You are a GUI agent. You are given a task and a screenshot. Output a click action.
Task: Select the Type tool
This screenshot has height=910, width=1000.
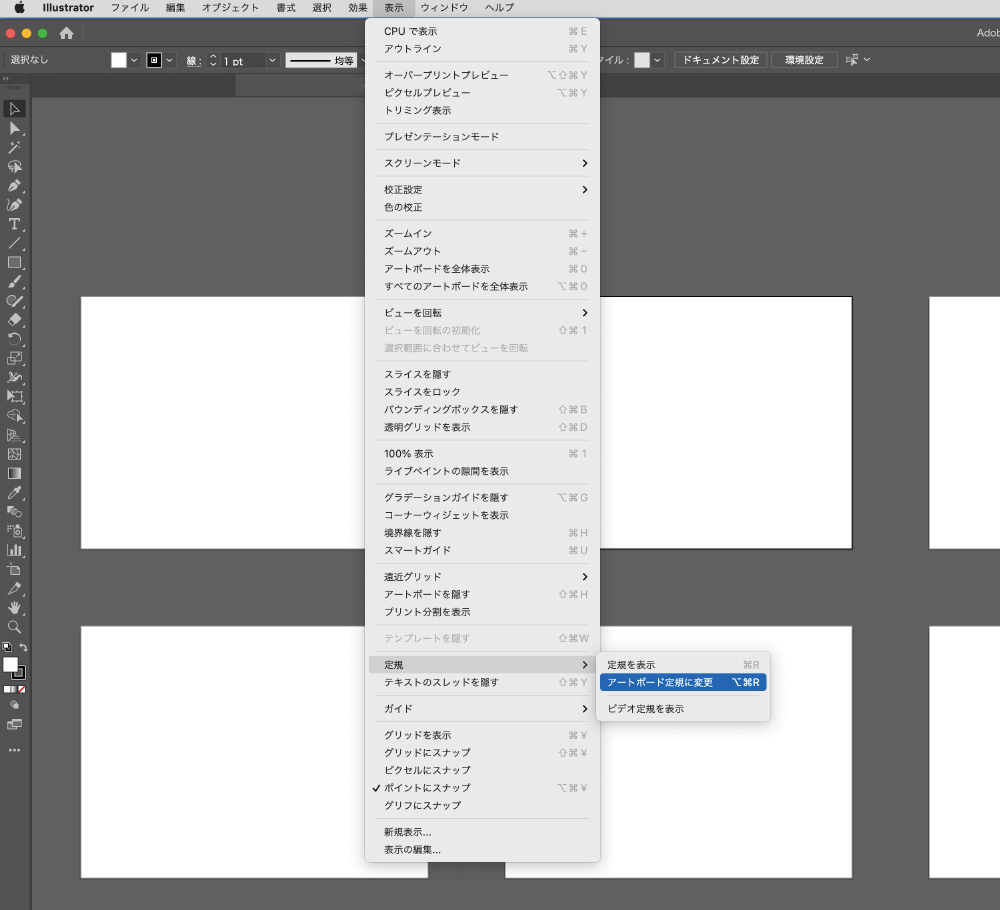[15, 224]
